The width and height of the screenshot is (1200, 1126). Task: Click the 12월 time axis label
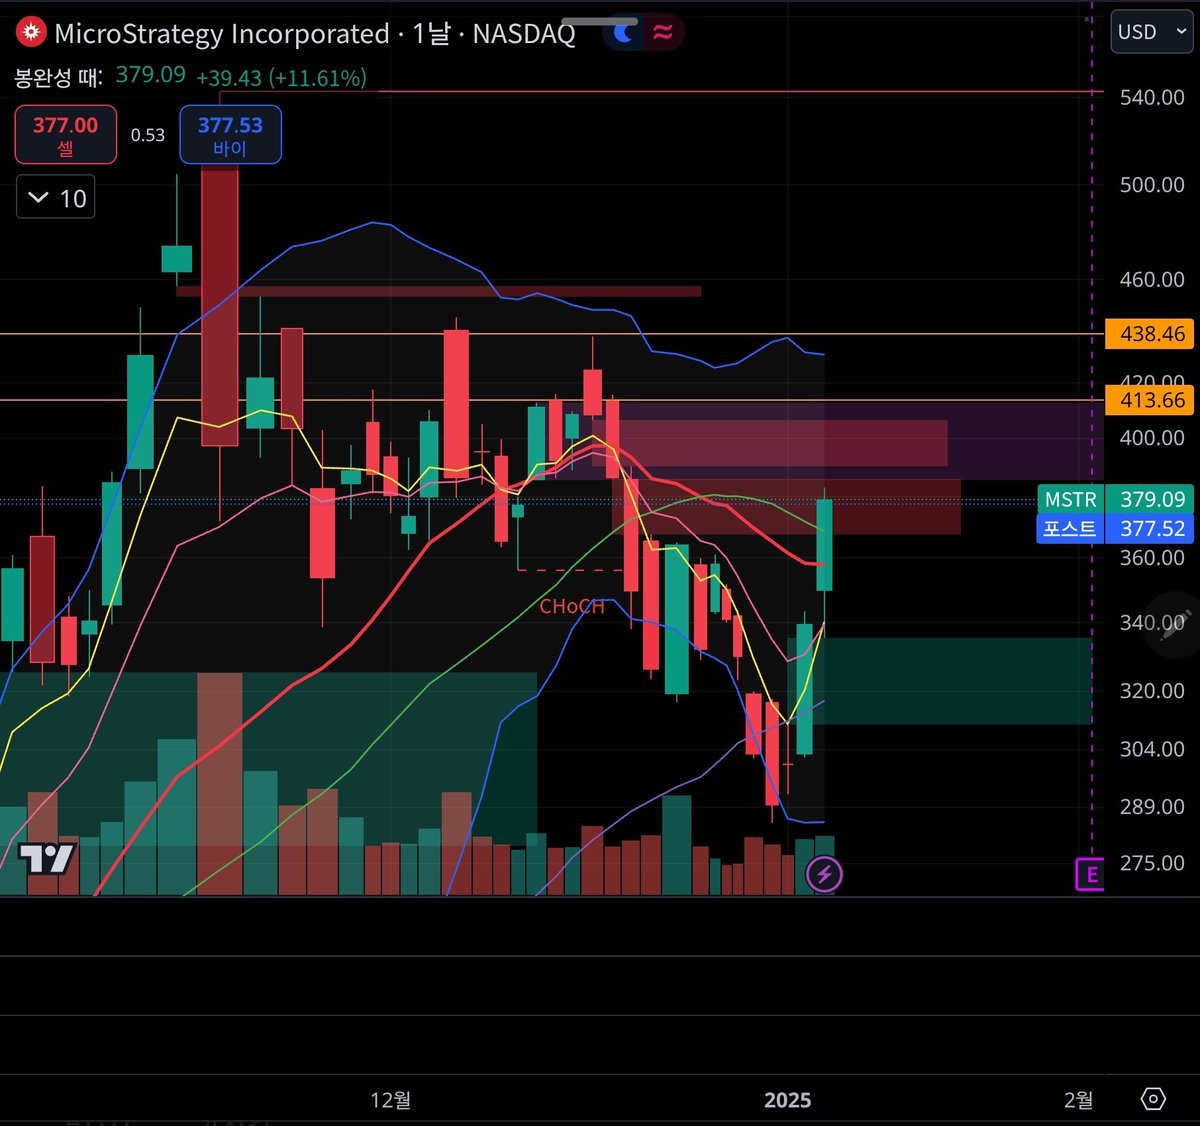pos(390,1100)
